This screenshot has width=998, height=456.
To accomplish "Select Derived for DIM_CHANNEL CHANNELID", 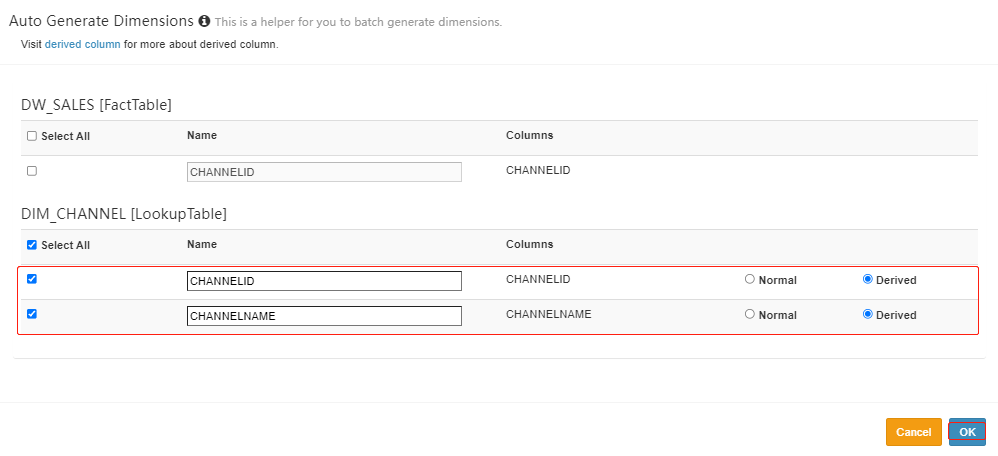I will pyautogui.click(x=868, y=280).
